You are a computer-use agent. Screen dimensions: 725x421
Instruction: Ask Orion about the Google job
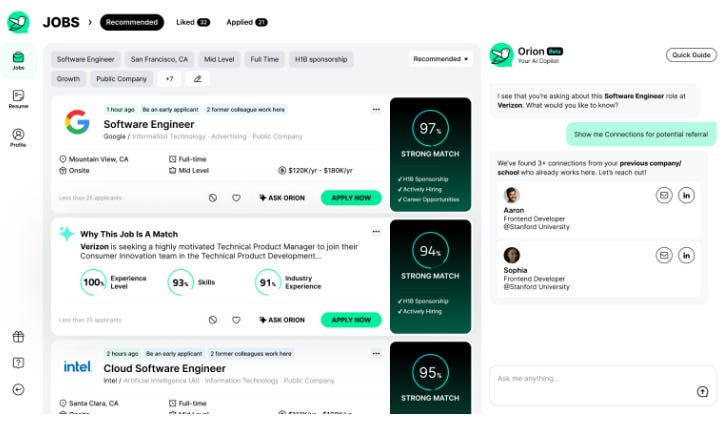click(x=282, y=198)
